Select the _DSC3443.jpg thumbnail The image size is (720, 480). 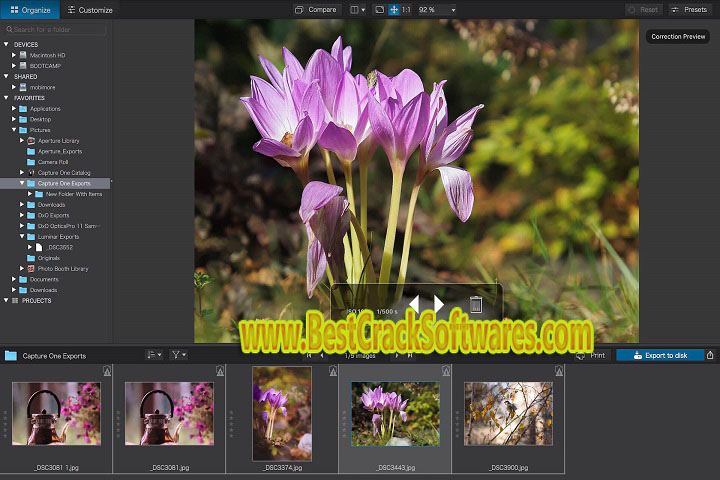click(x=395, y=413)
